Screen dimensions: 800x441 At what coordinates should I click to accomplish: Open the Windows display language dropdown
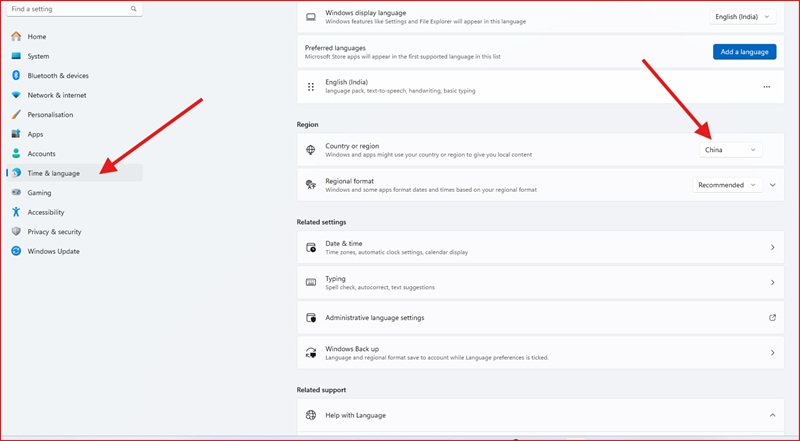tap(743, 17)
